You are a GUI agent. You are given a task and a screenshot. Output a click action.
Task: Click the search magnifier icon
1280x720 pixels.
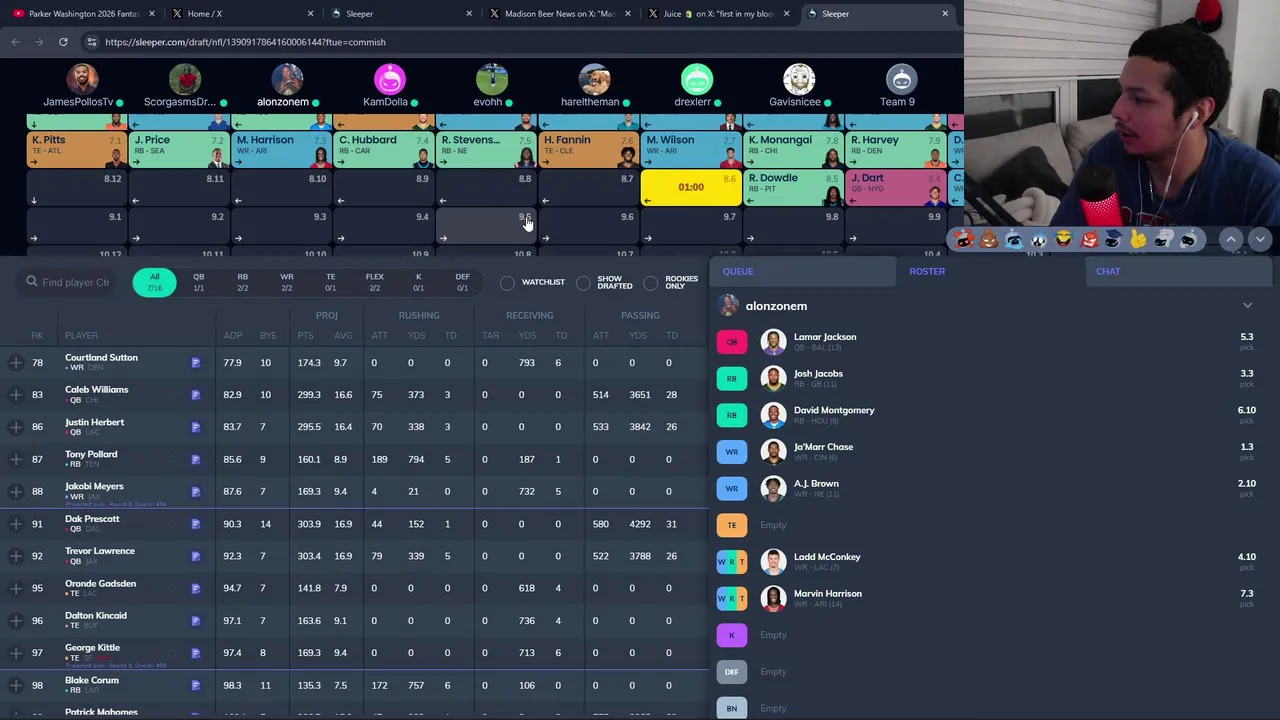click(x=32, y=282)
